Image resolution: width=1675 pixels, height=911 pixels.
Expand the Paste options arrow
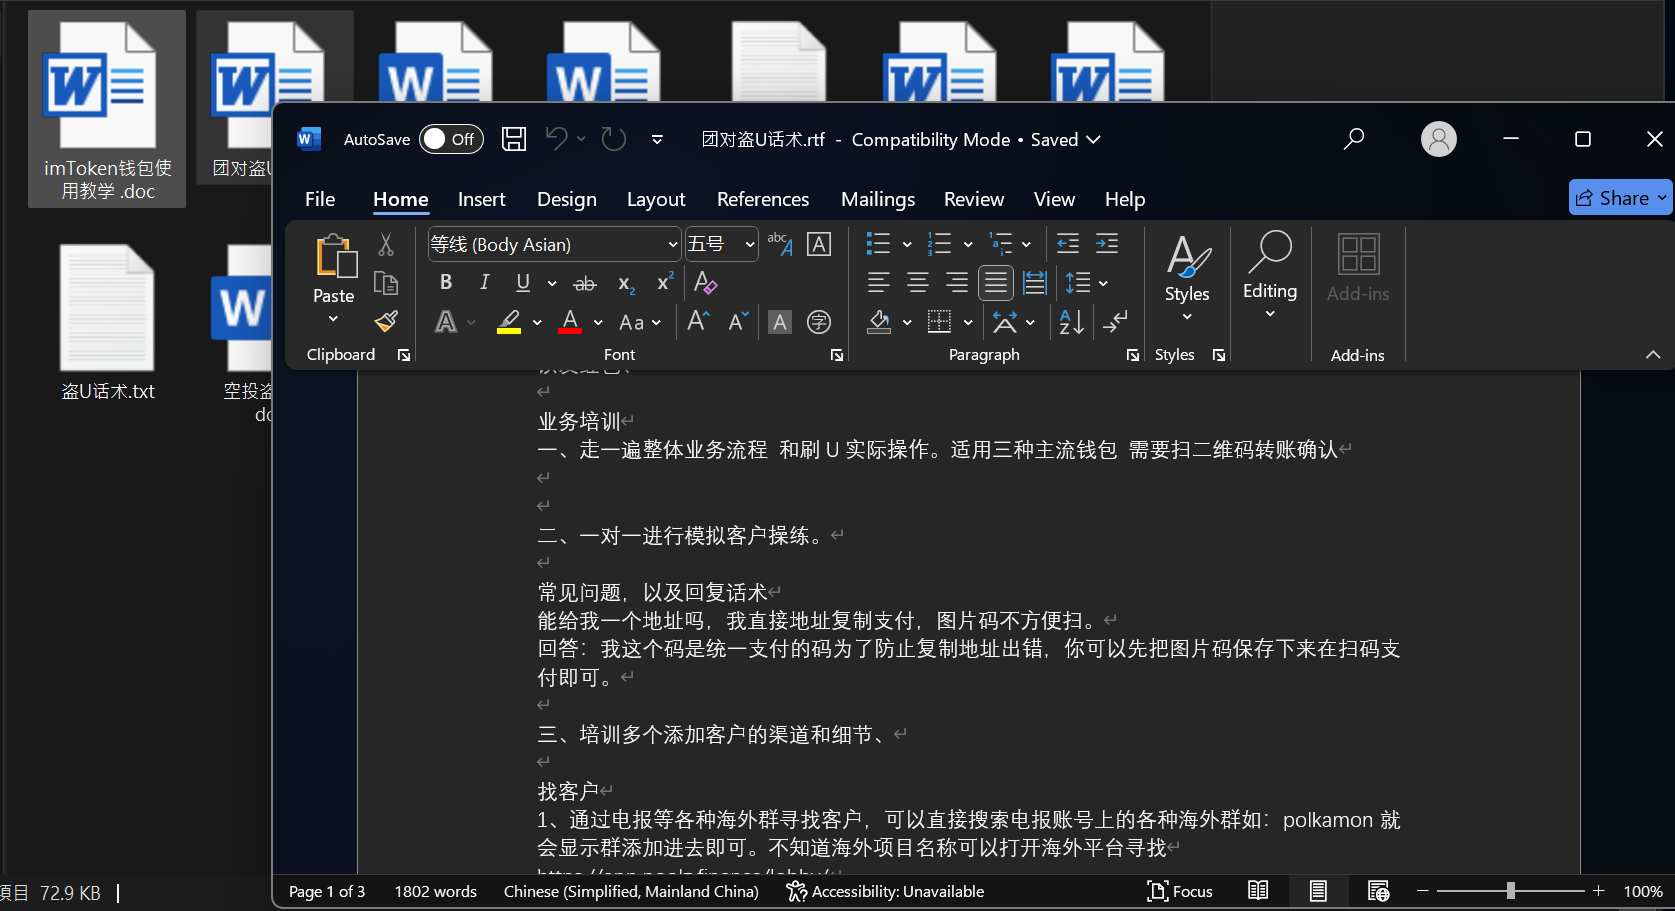pyautogui.click(x=333, y=319)
